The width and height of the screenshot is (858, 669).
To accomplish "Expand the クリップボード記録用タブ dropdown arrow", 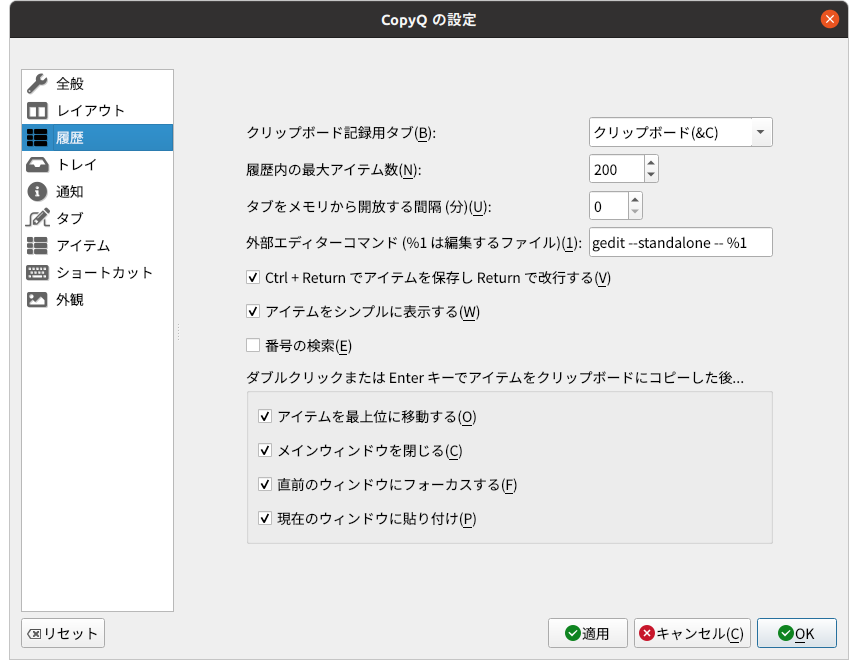I will point(761,132).
